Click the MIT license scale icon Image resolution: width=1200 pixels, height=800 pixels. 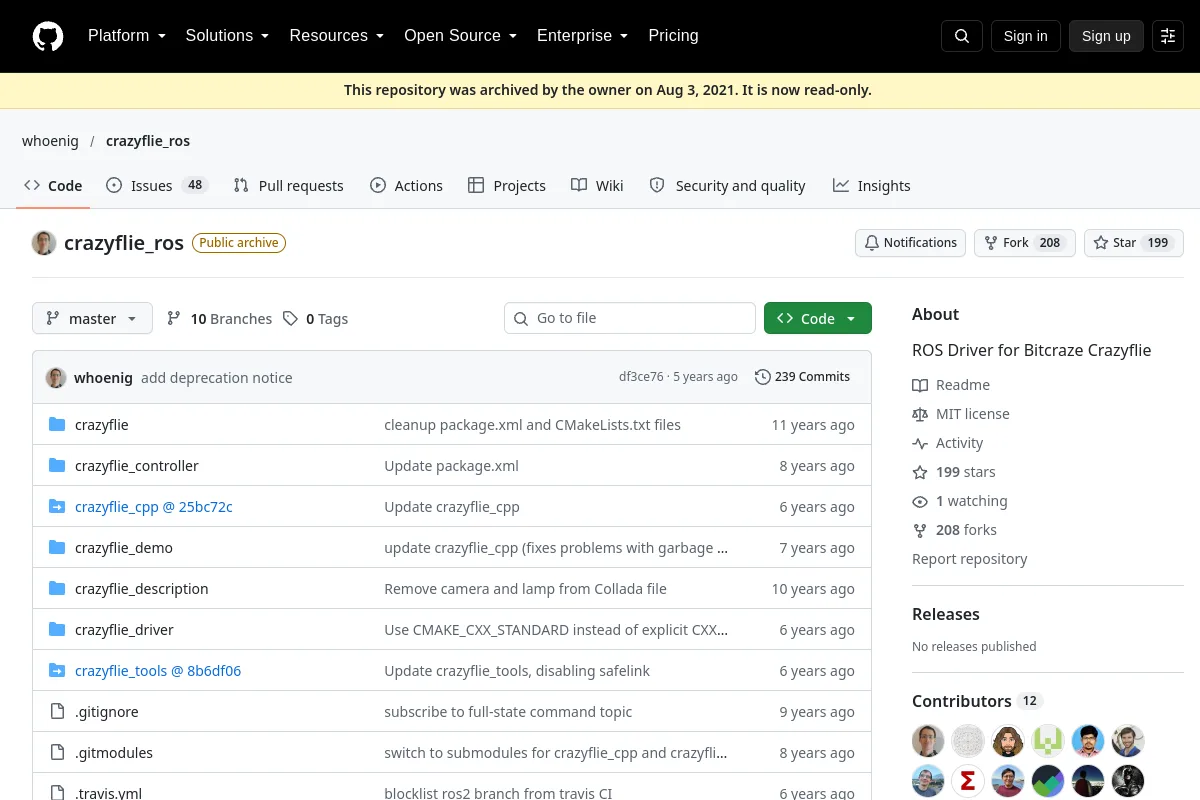pyautogui.click(x=920, y=414)
